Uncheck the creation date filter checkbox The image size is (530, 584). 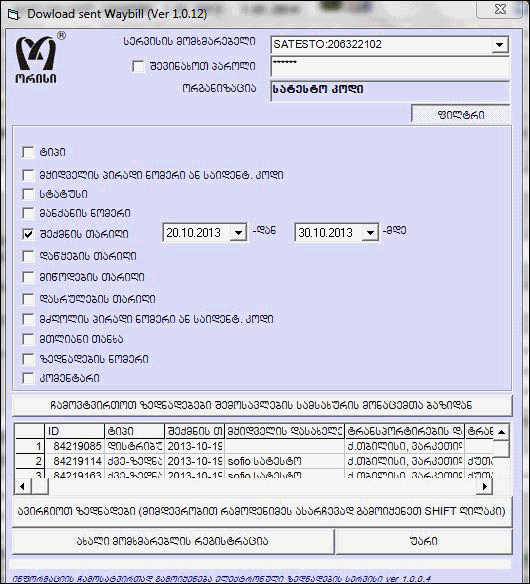28,234
